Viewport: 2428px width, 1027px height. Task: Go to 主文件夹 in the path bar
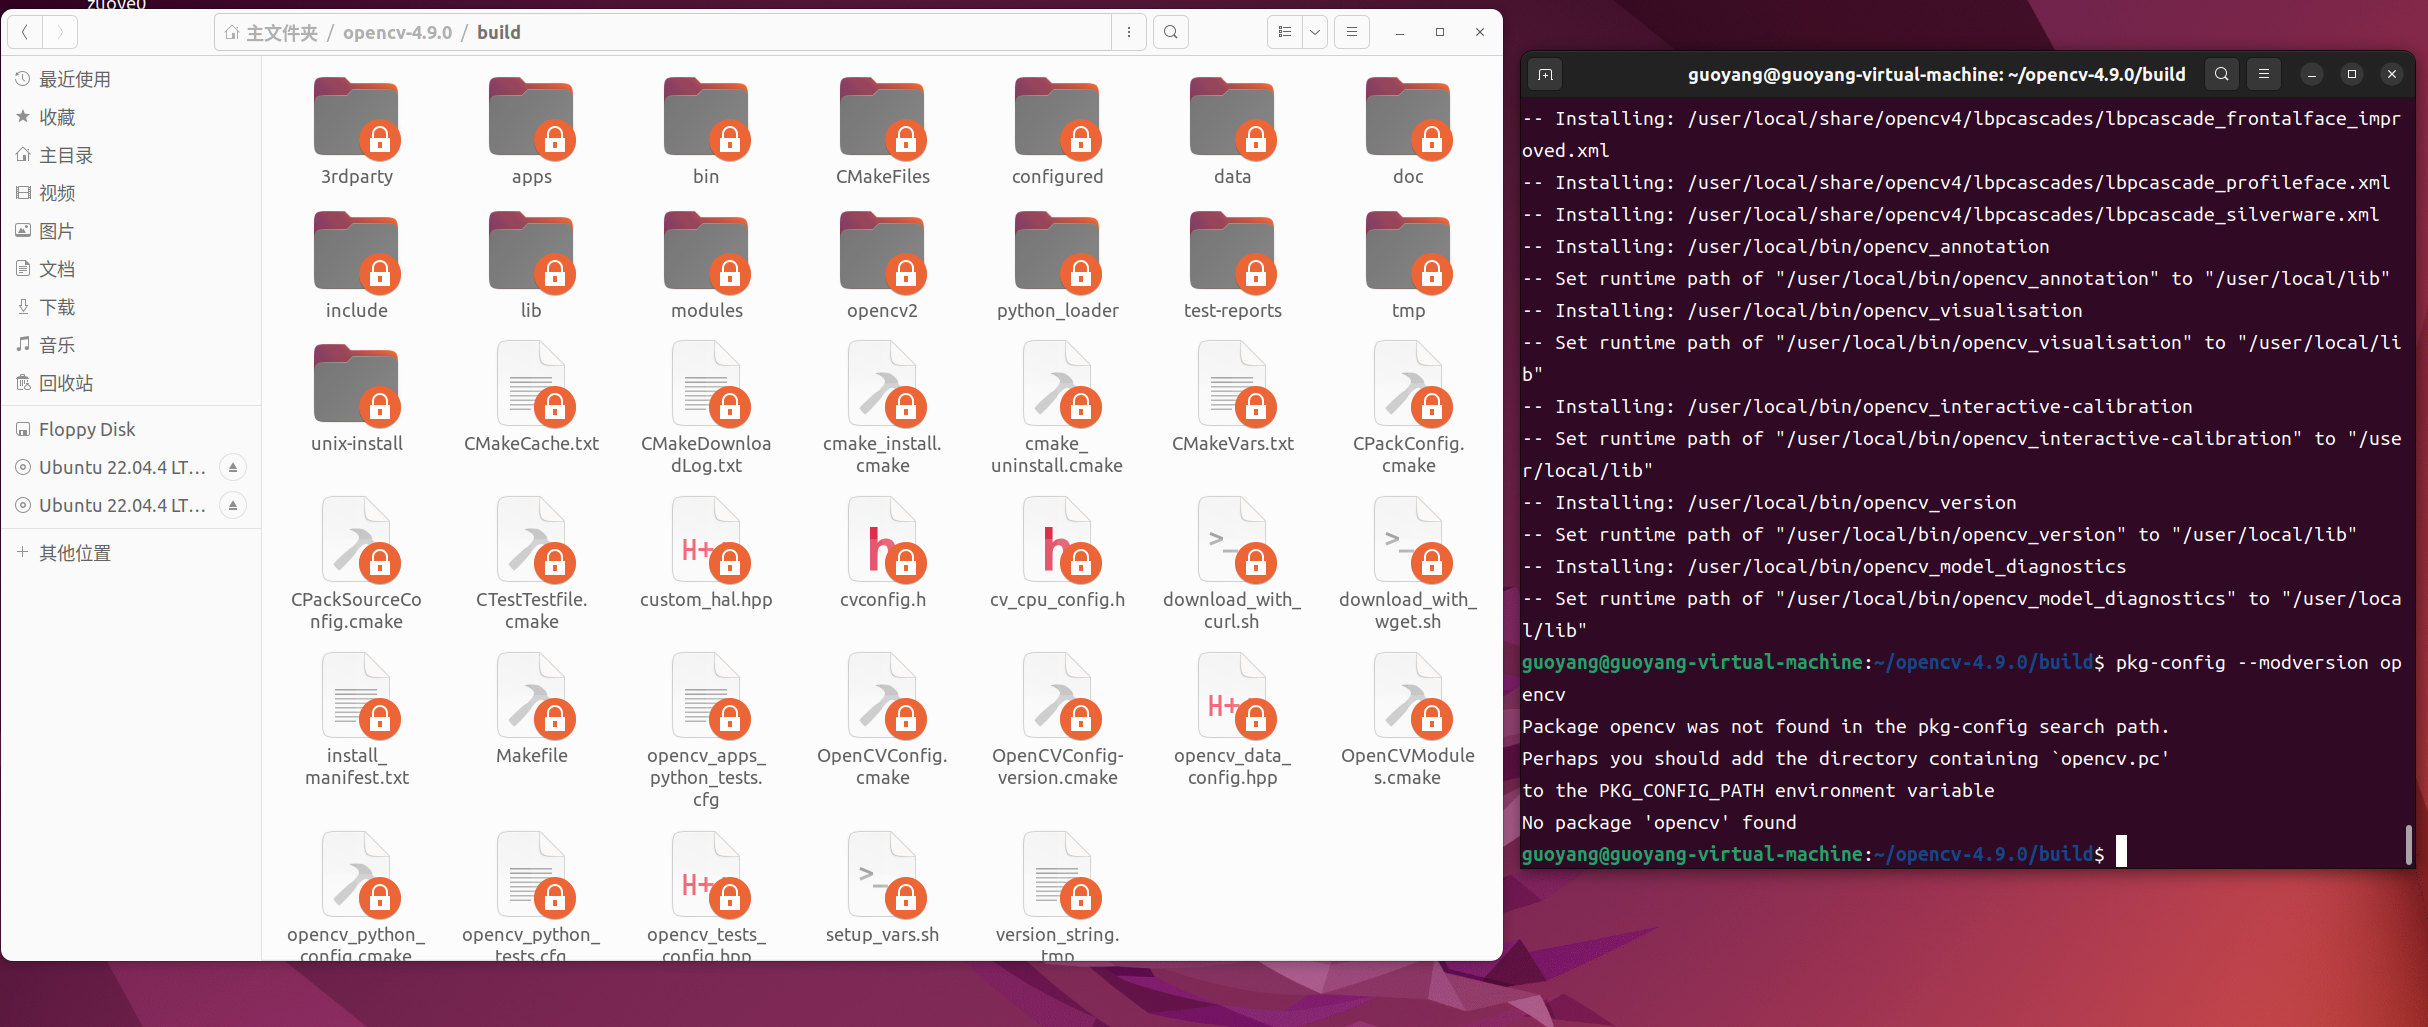point(272,32)
